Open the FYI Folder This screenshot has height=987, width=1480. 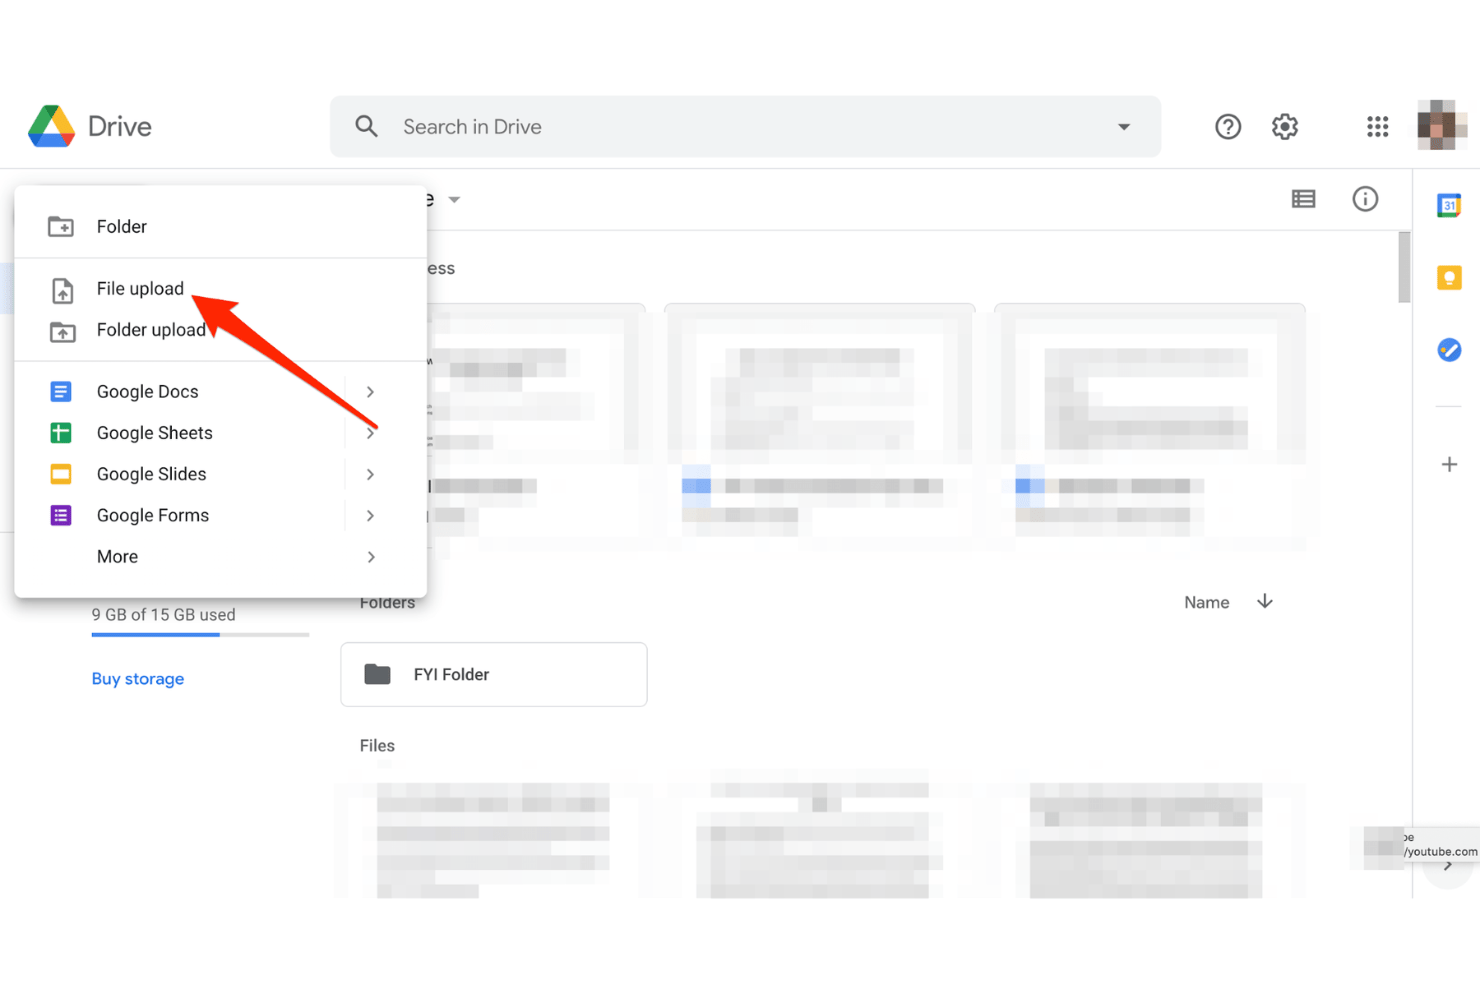point(494,674)
